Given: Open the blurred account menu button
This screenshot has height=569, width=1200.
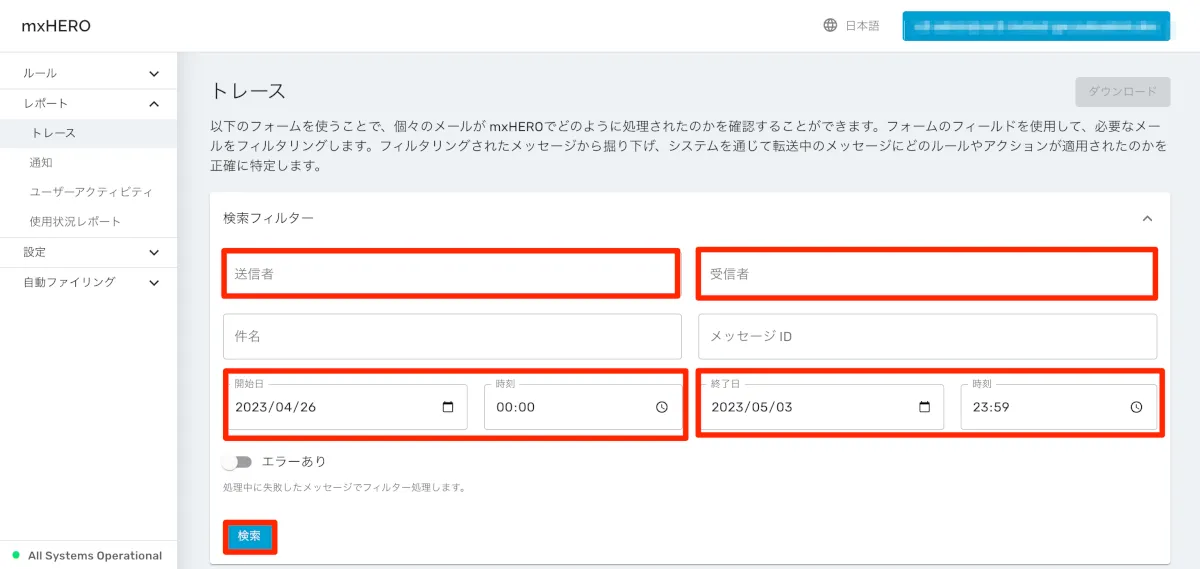Looking at the screenshot, I should pyautogui.click(x=1036, y=26).
